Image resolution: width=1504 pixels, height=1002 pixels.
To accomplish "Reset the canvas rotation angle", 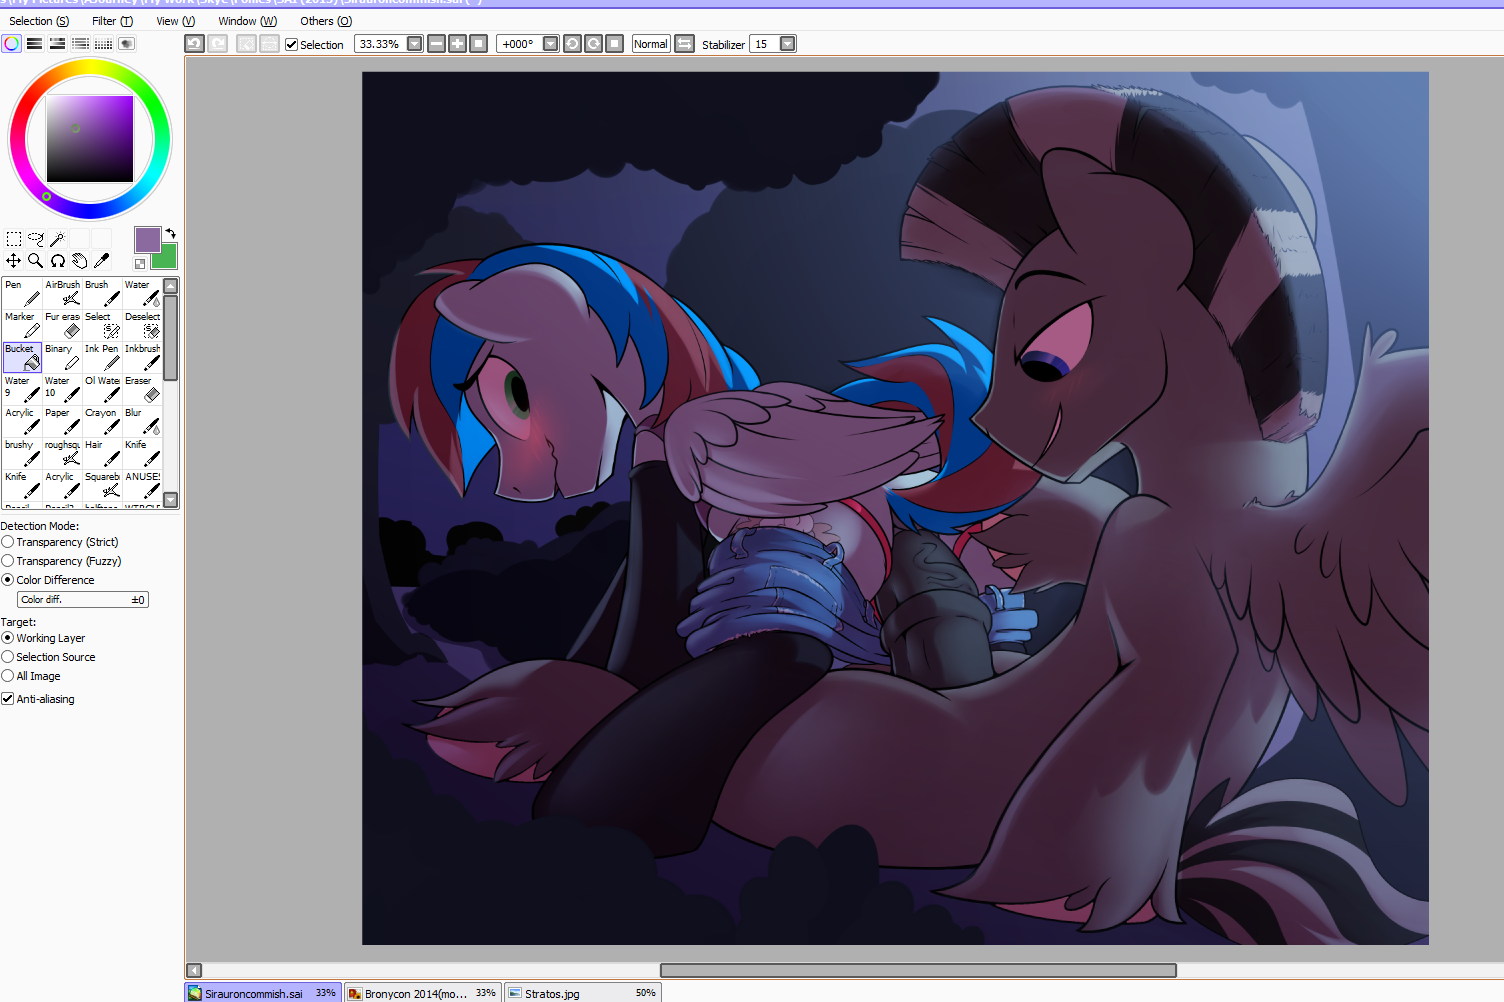I will click(x=615, y=44).
